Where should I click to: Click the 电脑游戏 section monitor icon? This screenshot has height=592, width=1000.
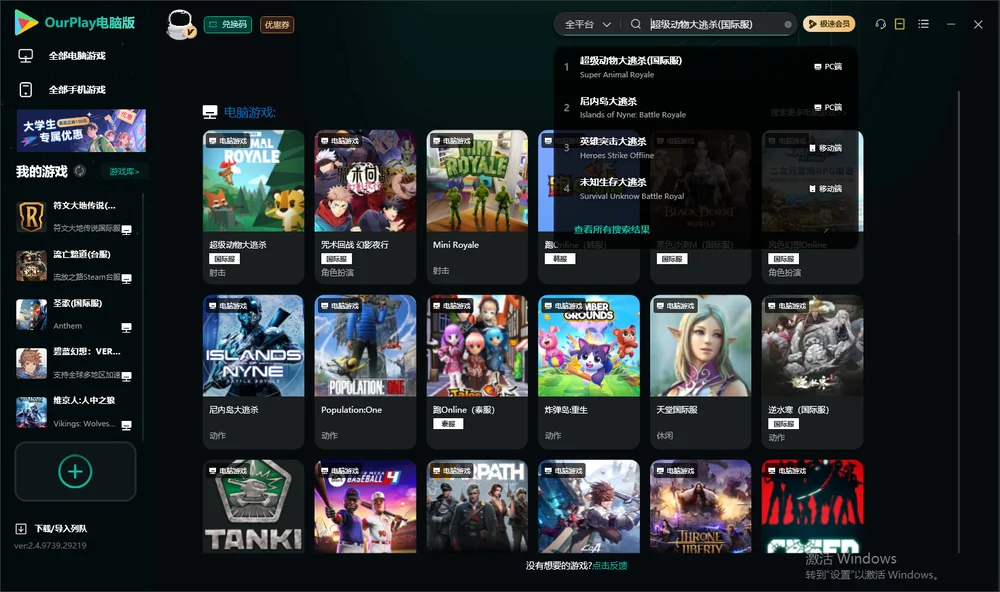click(210, 112)
